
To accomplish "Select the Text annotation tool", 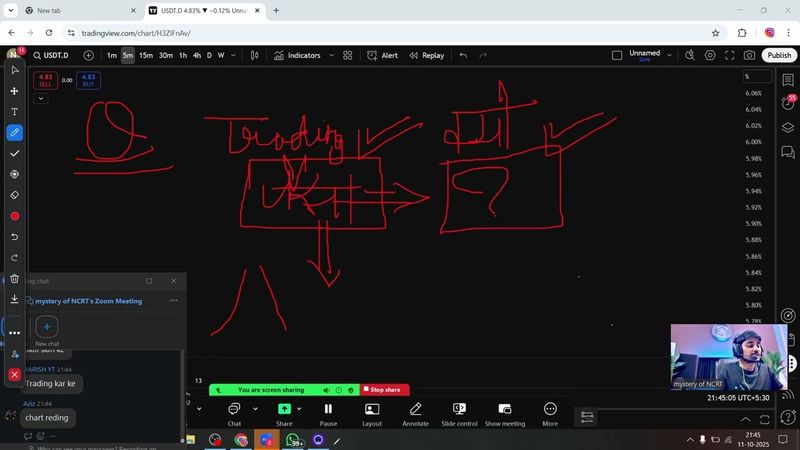I will point(14,112).
